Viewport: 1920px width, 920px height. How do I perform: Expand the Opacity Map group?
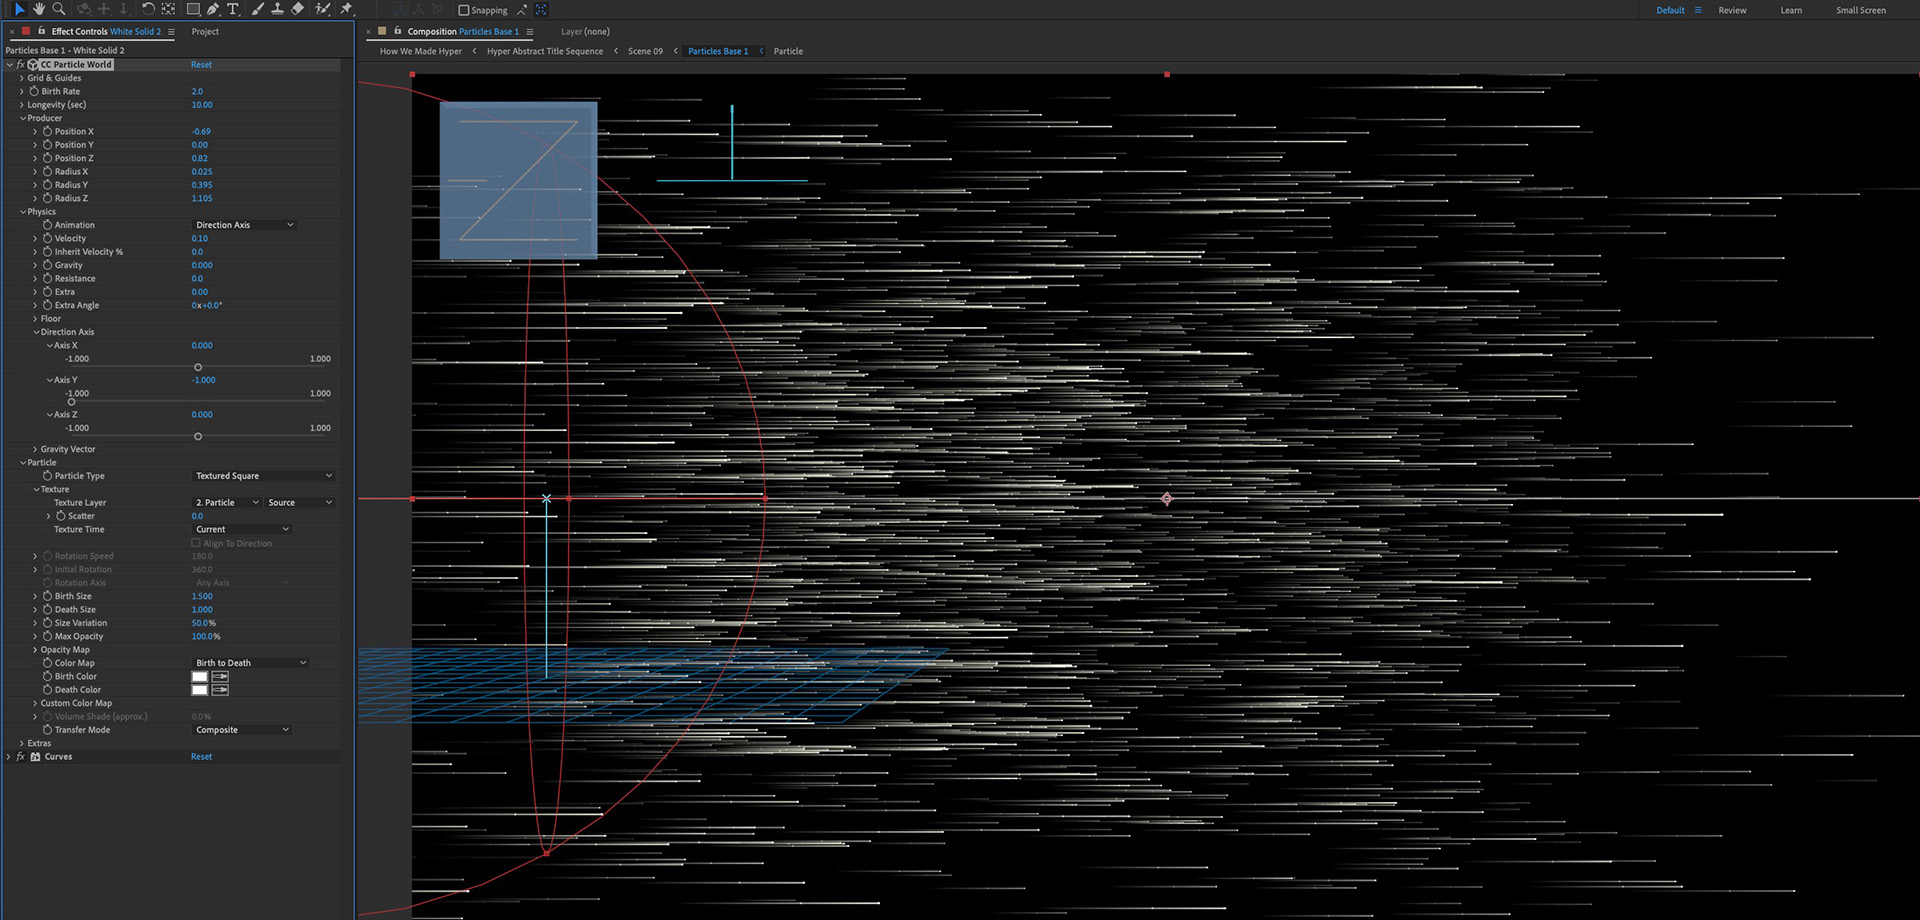point(35,650)
